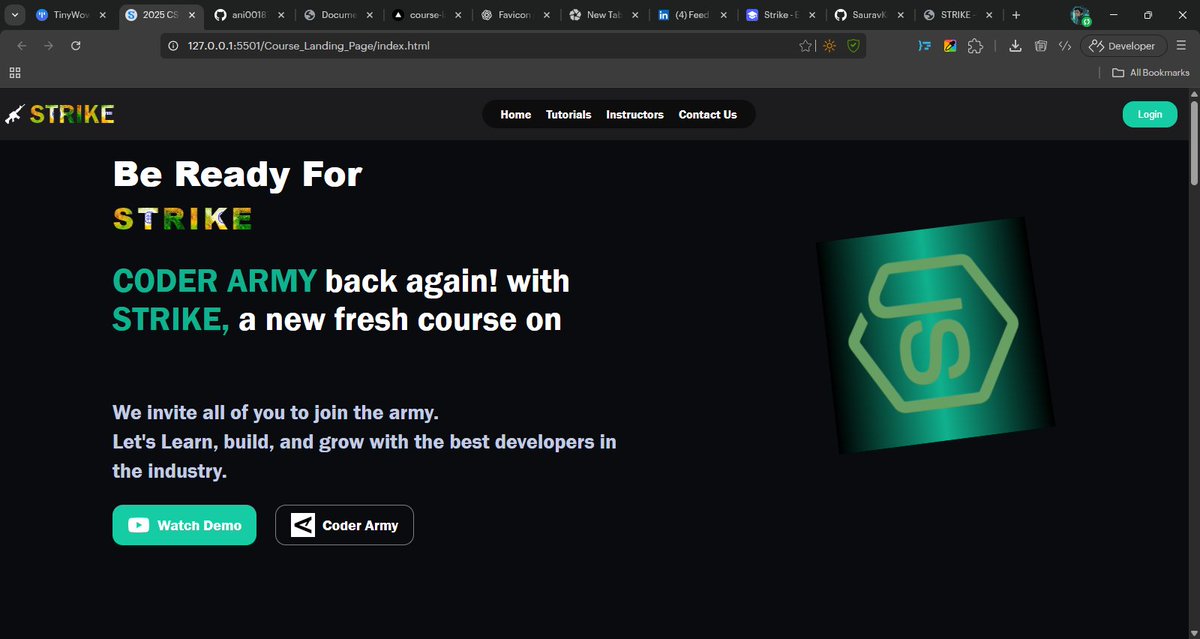The image size is (1200, 639).
Task: Open a new browser tab
Action: coord(1016,15)
